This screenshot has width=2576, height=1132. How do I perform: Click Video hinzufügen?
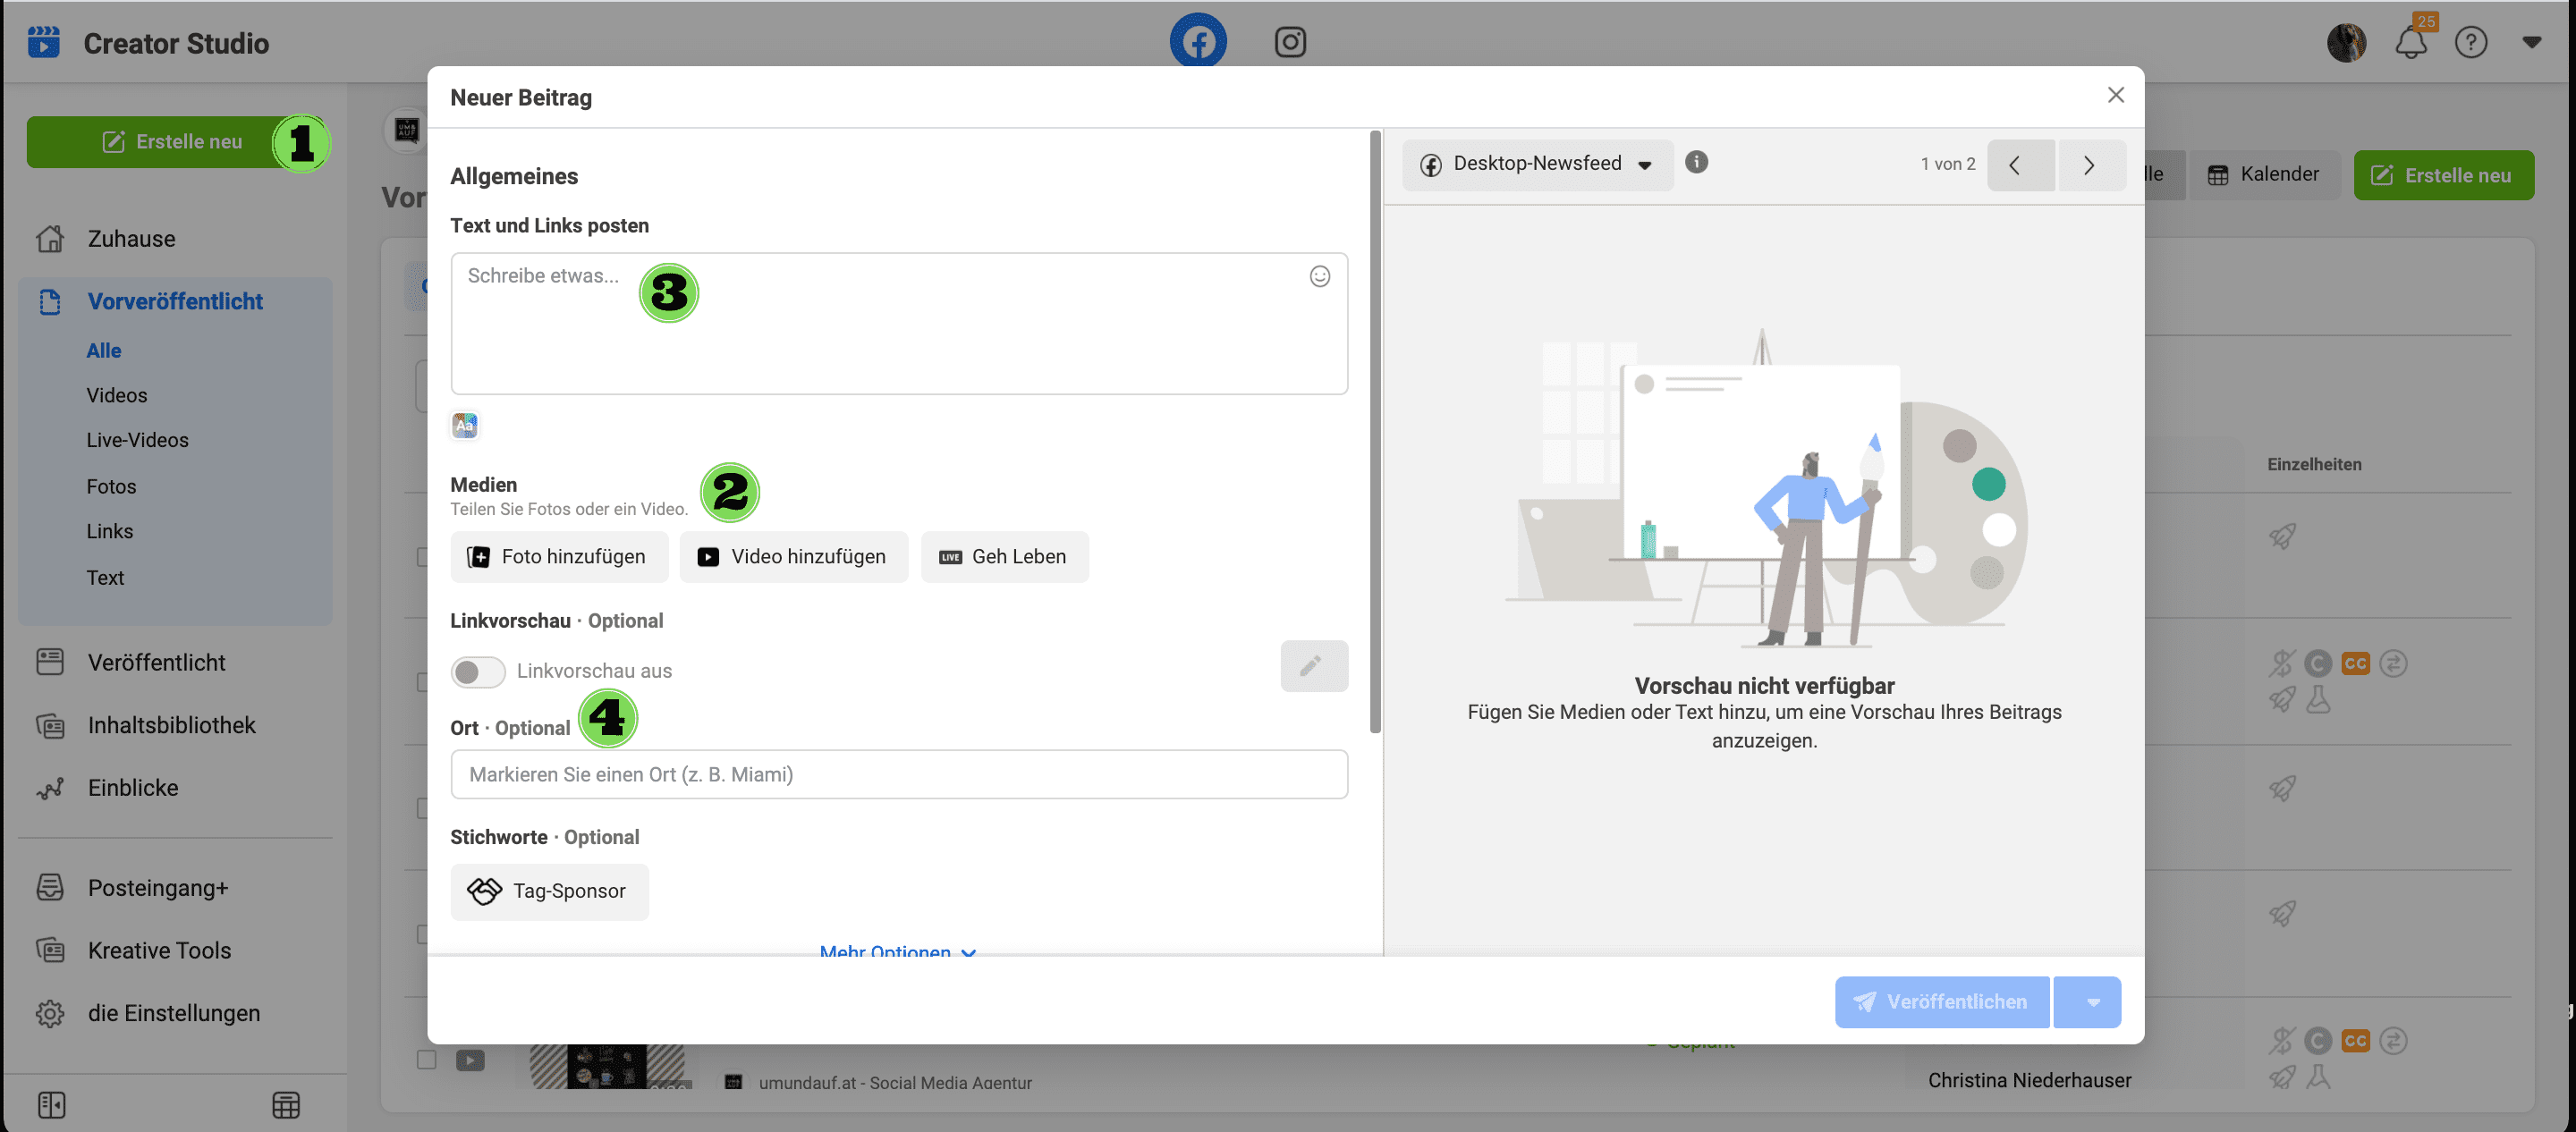point(793,557)
